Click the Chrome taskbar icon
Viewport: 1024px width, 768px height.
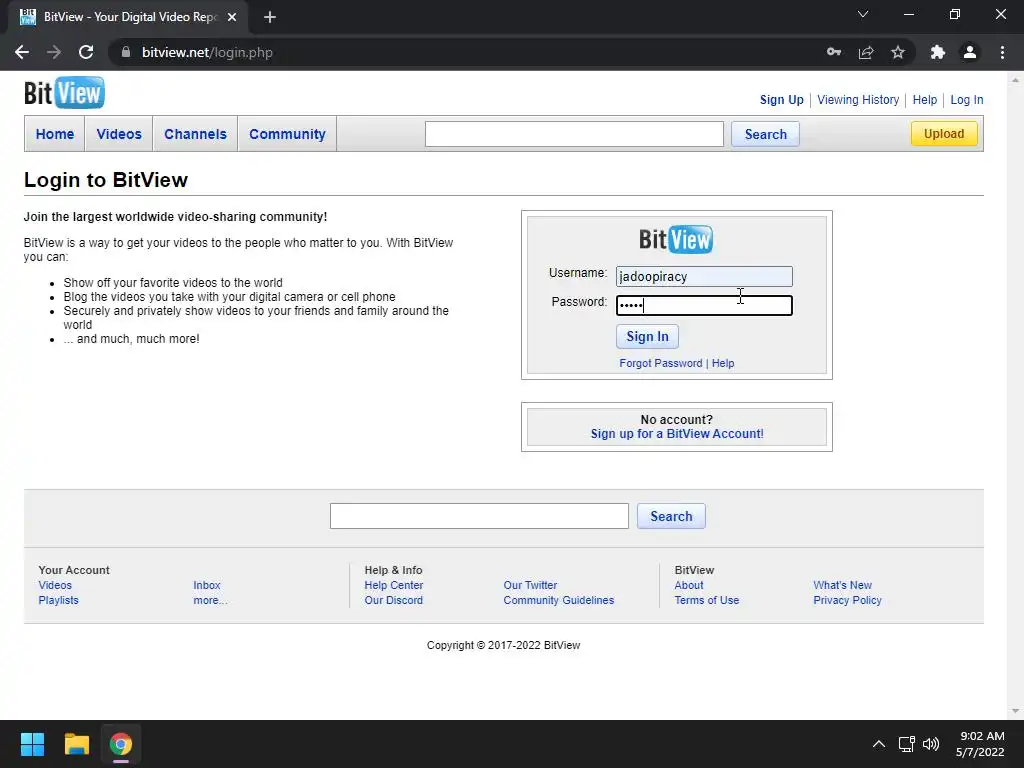(x=121, y=744)
